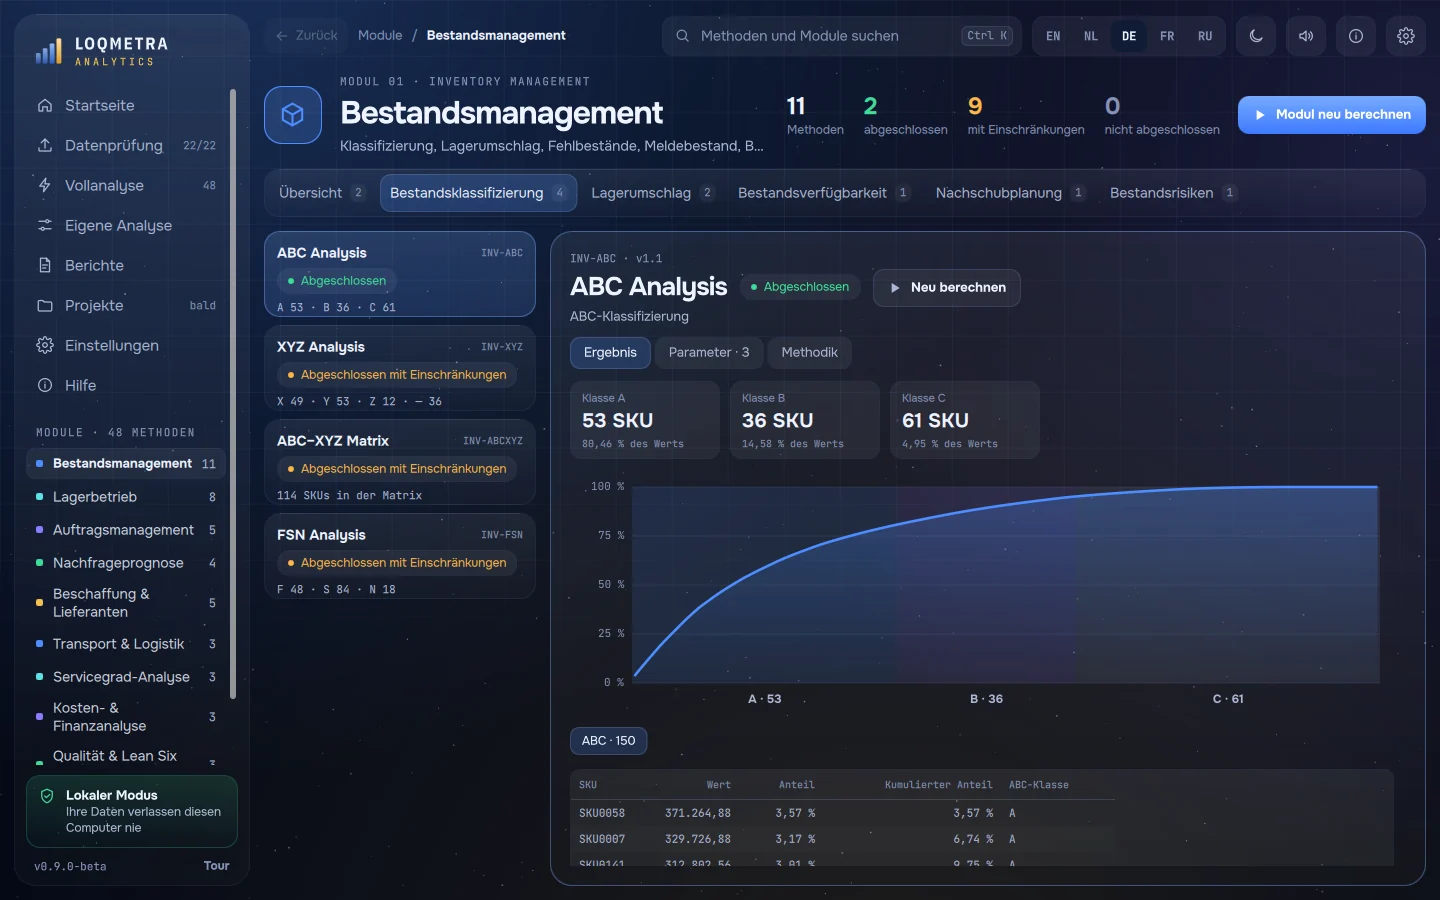Viewport: 1440px width, 900px height.
Task: Open settings via the top-right gear icon
Action: [x=1406, y=36]
